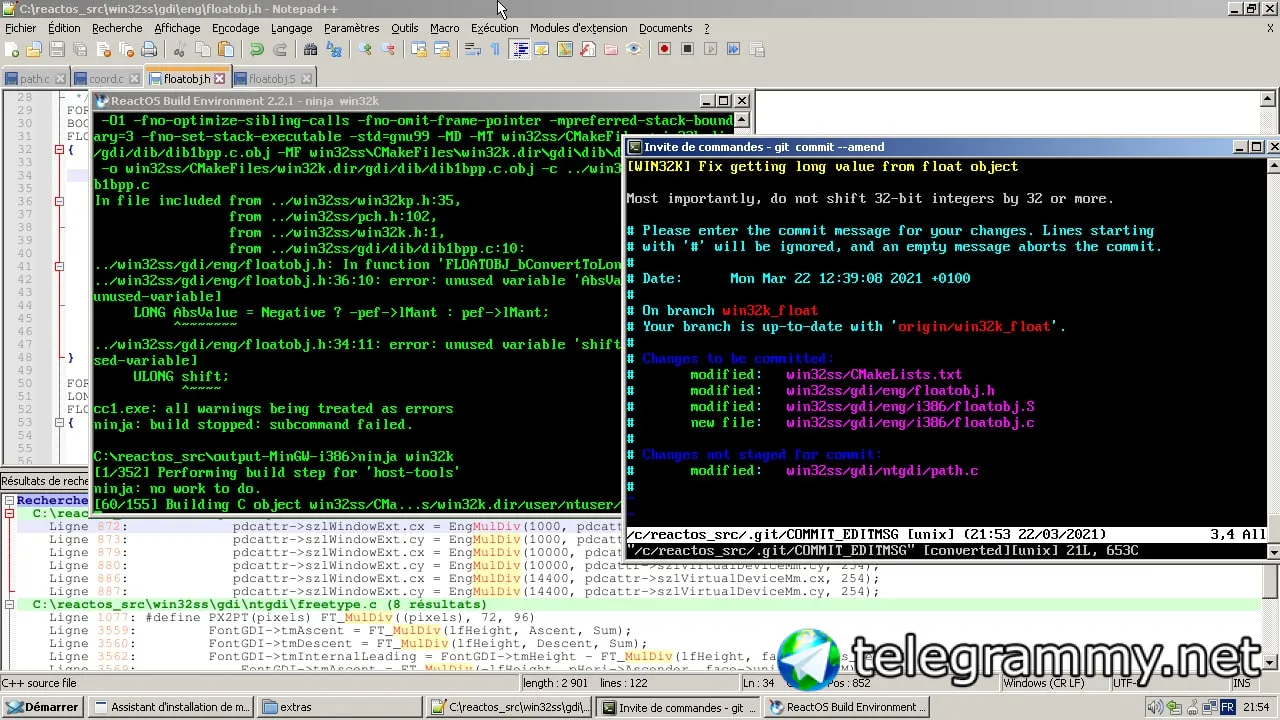Image resolution: width=1280 pixels, height=720 pixels.
Task: Switch to the coord.c tab
Action: point(106,79)
